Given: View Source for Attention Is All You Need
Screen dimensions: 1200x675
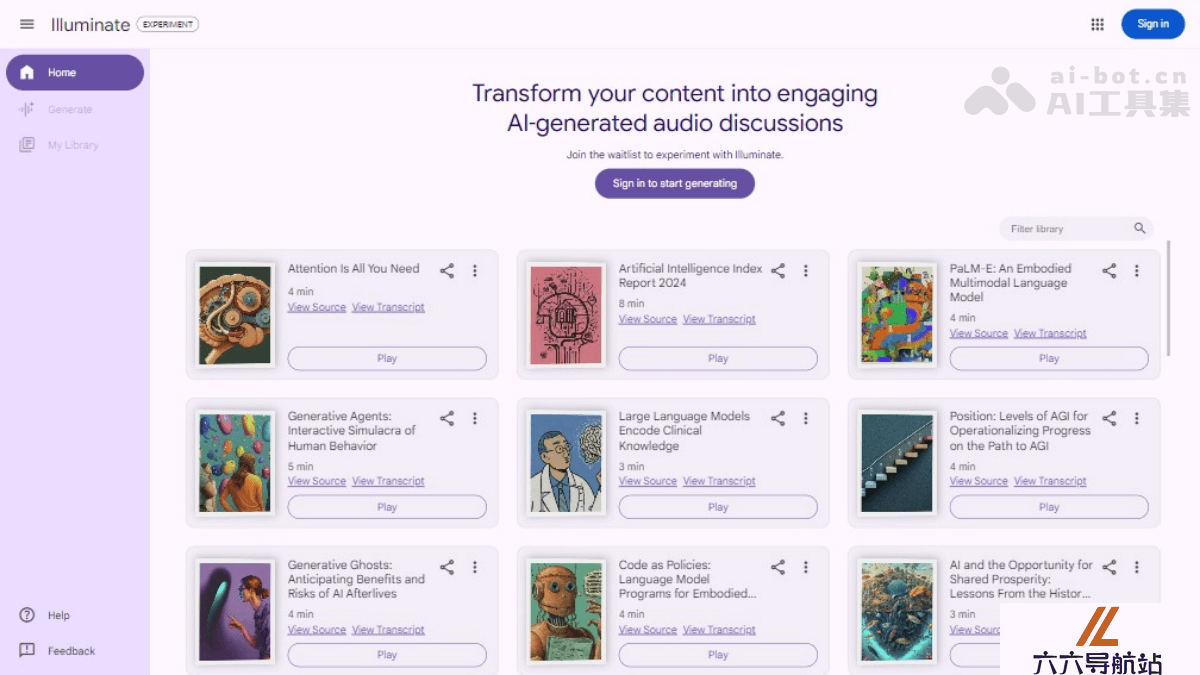Looking at the screenshot, I should click(317, 308).
